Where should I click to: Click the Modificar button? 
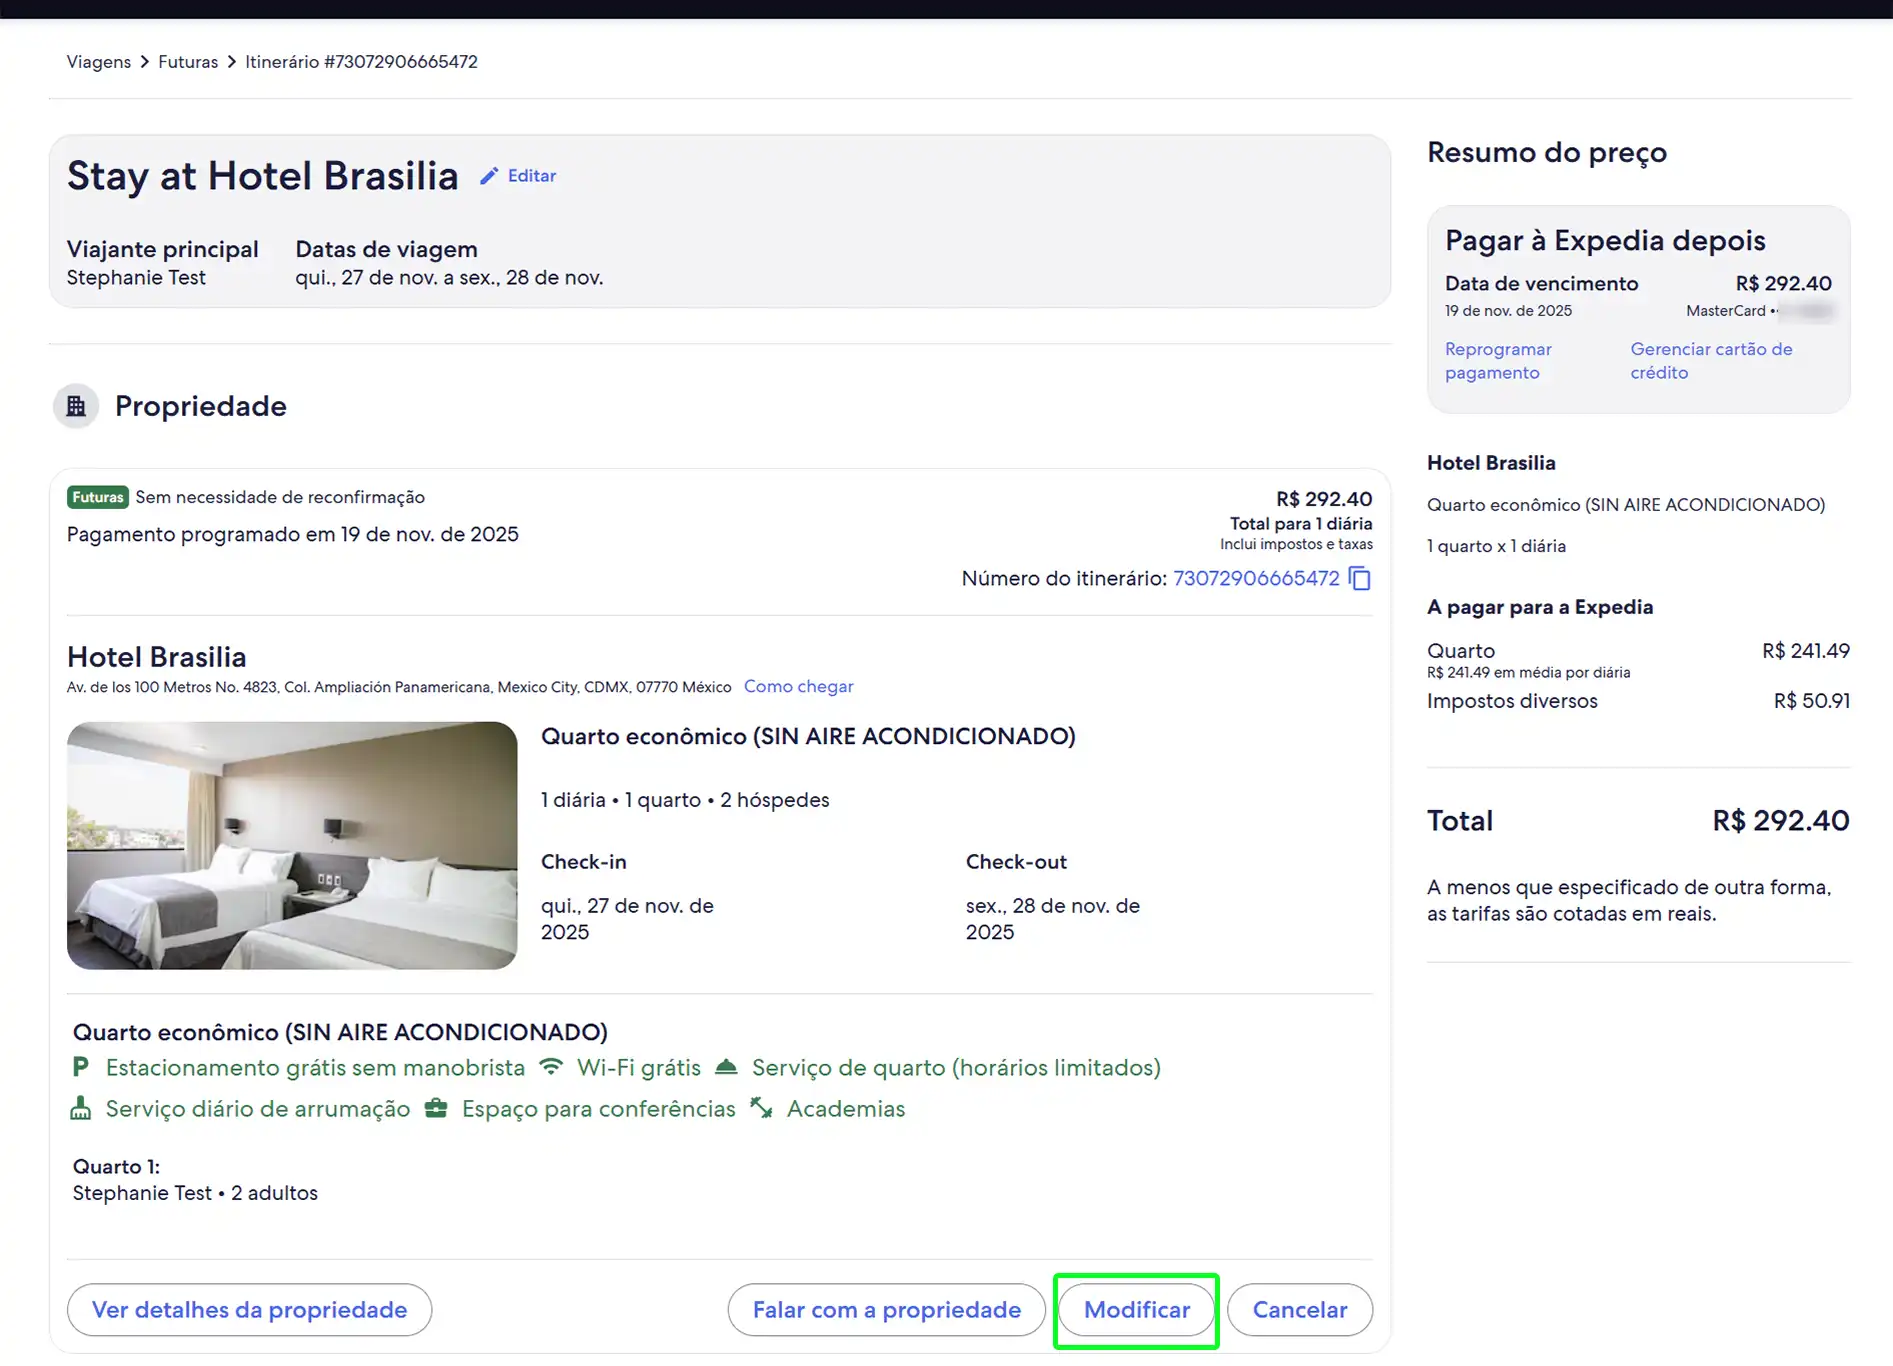tap(1137, 1310)
